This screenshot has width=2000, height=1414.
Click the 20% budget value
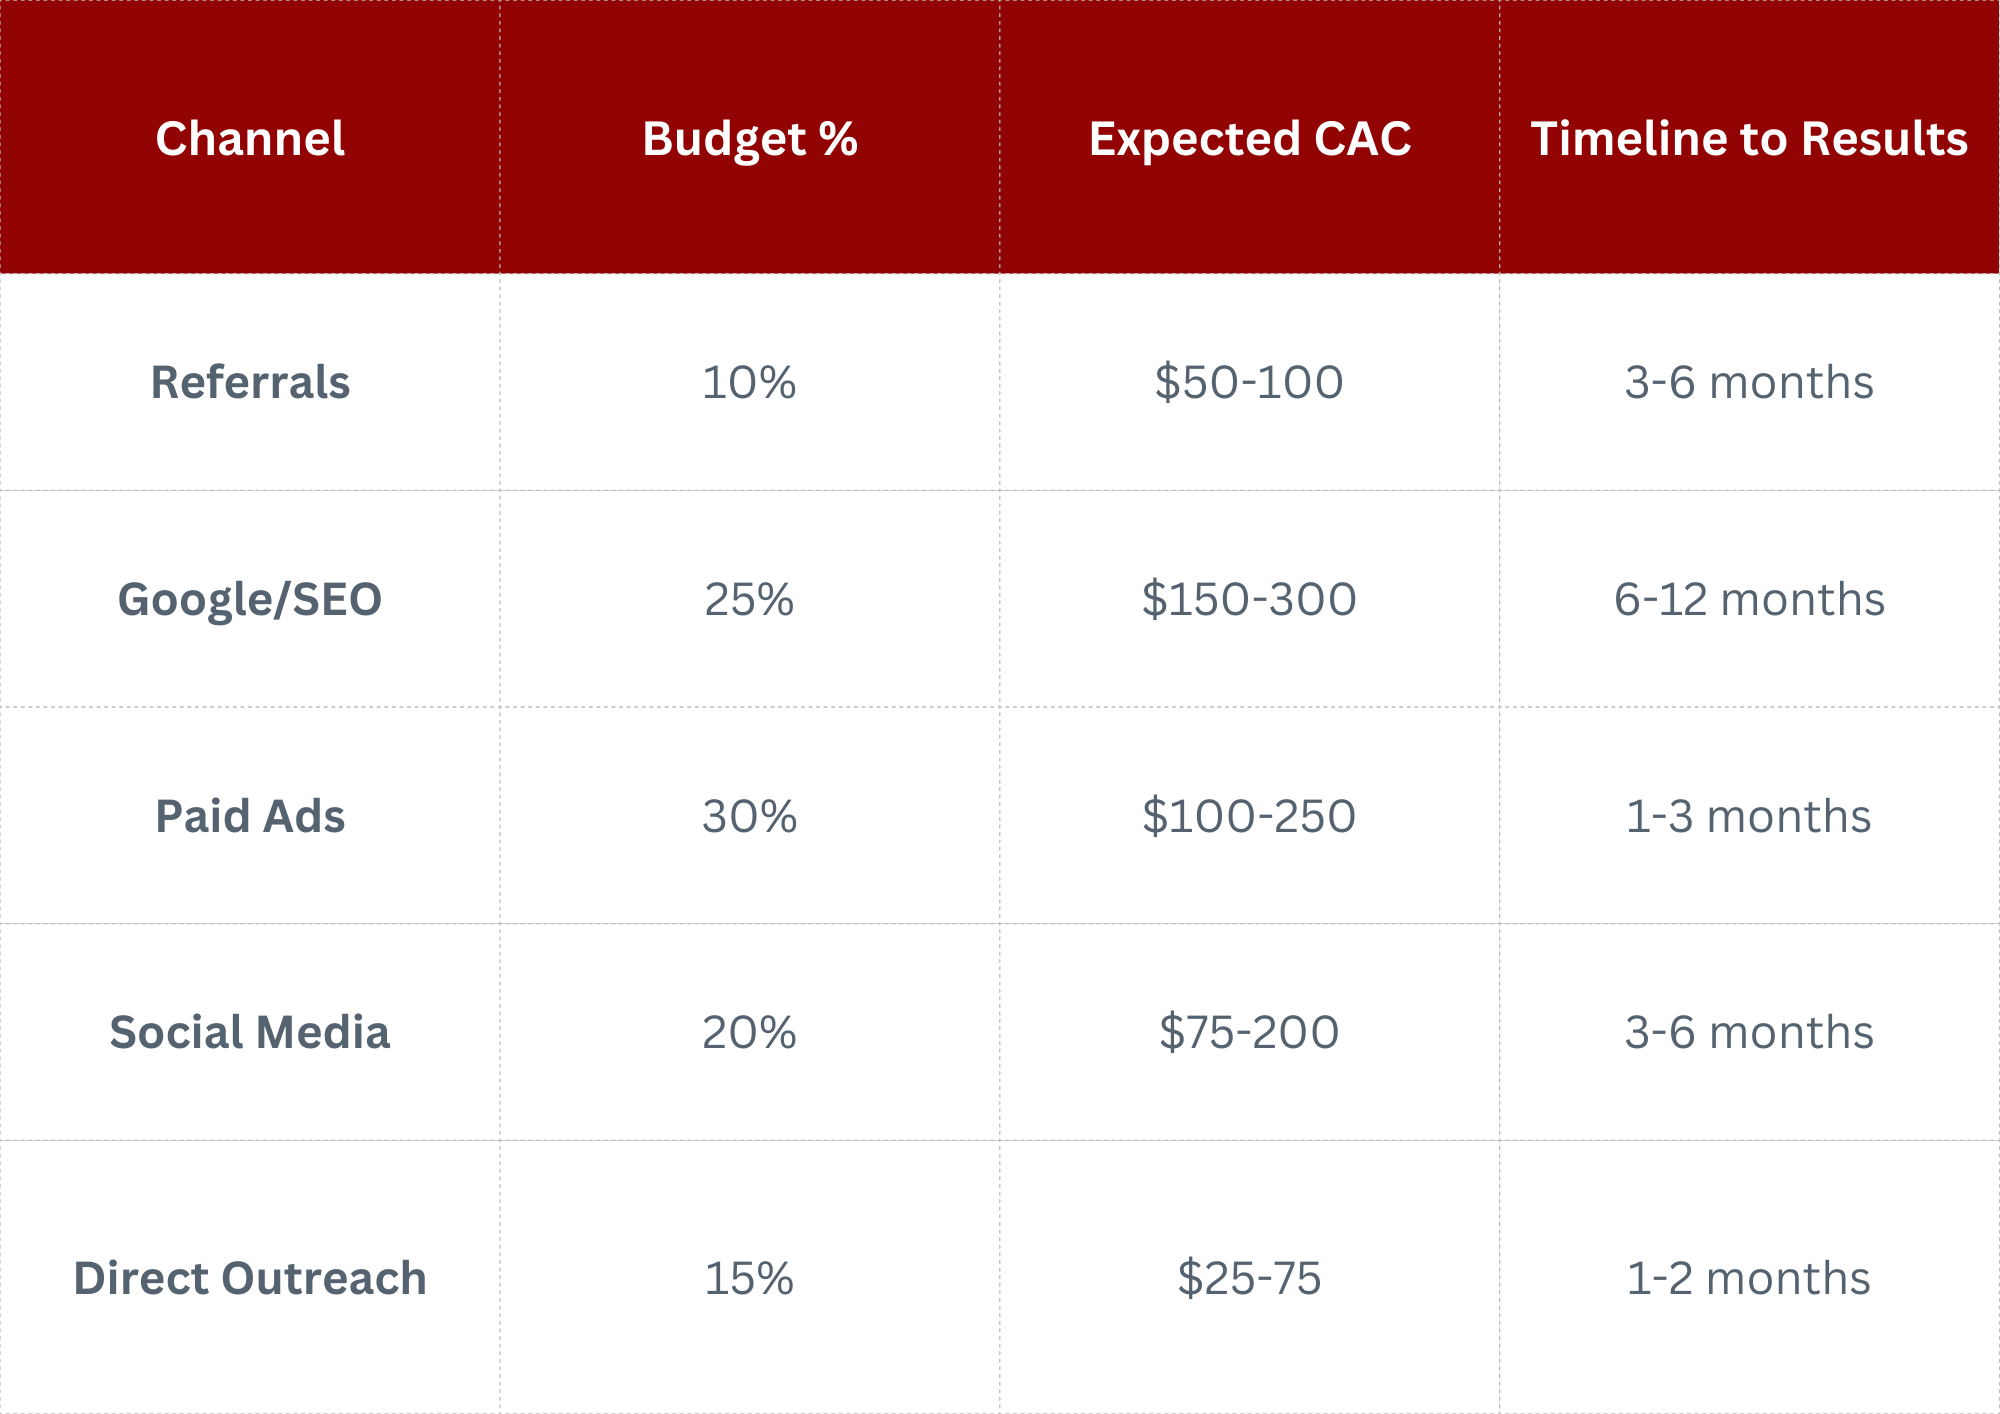point(749,1032)
